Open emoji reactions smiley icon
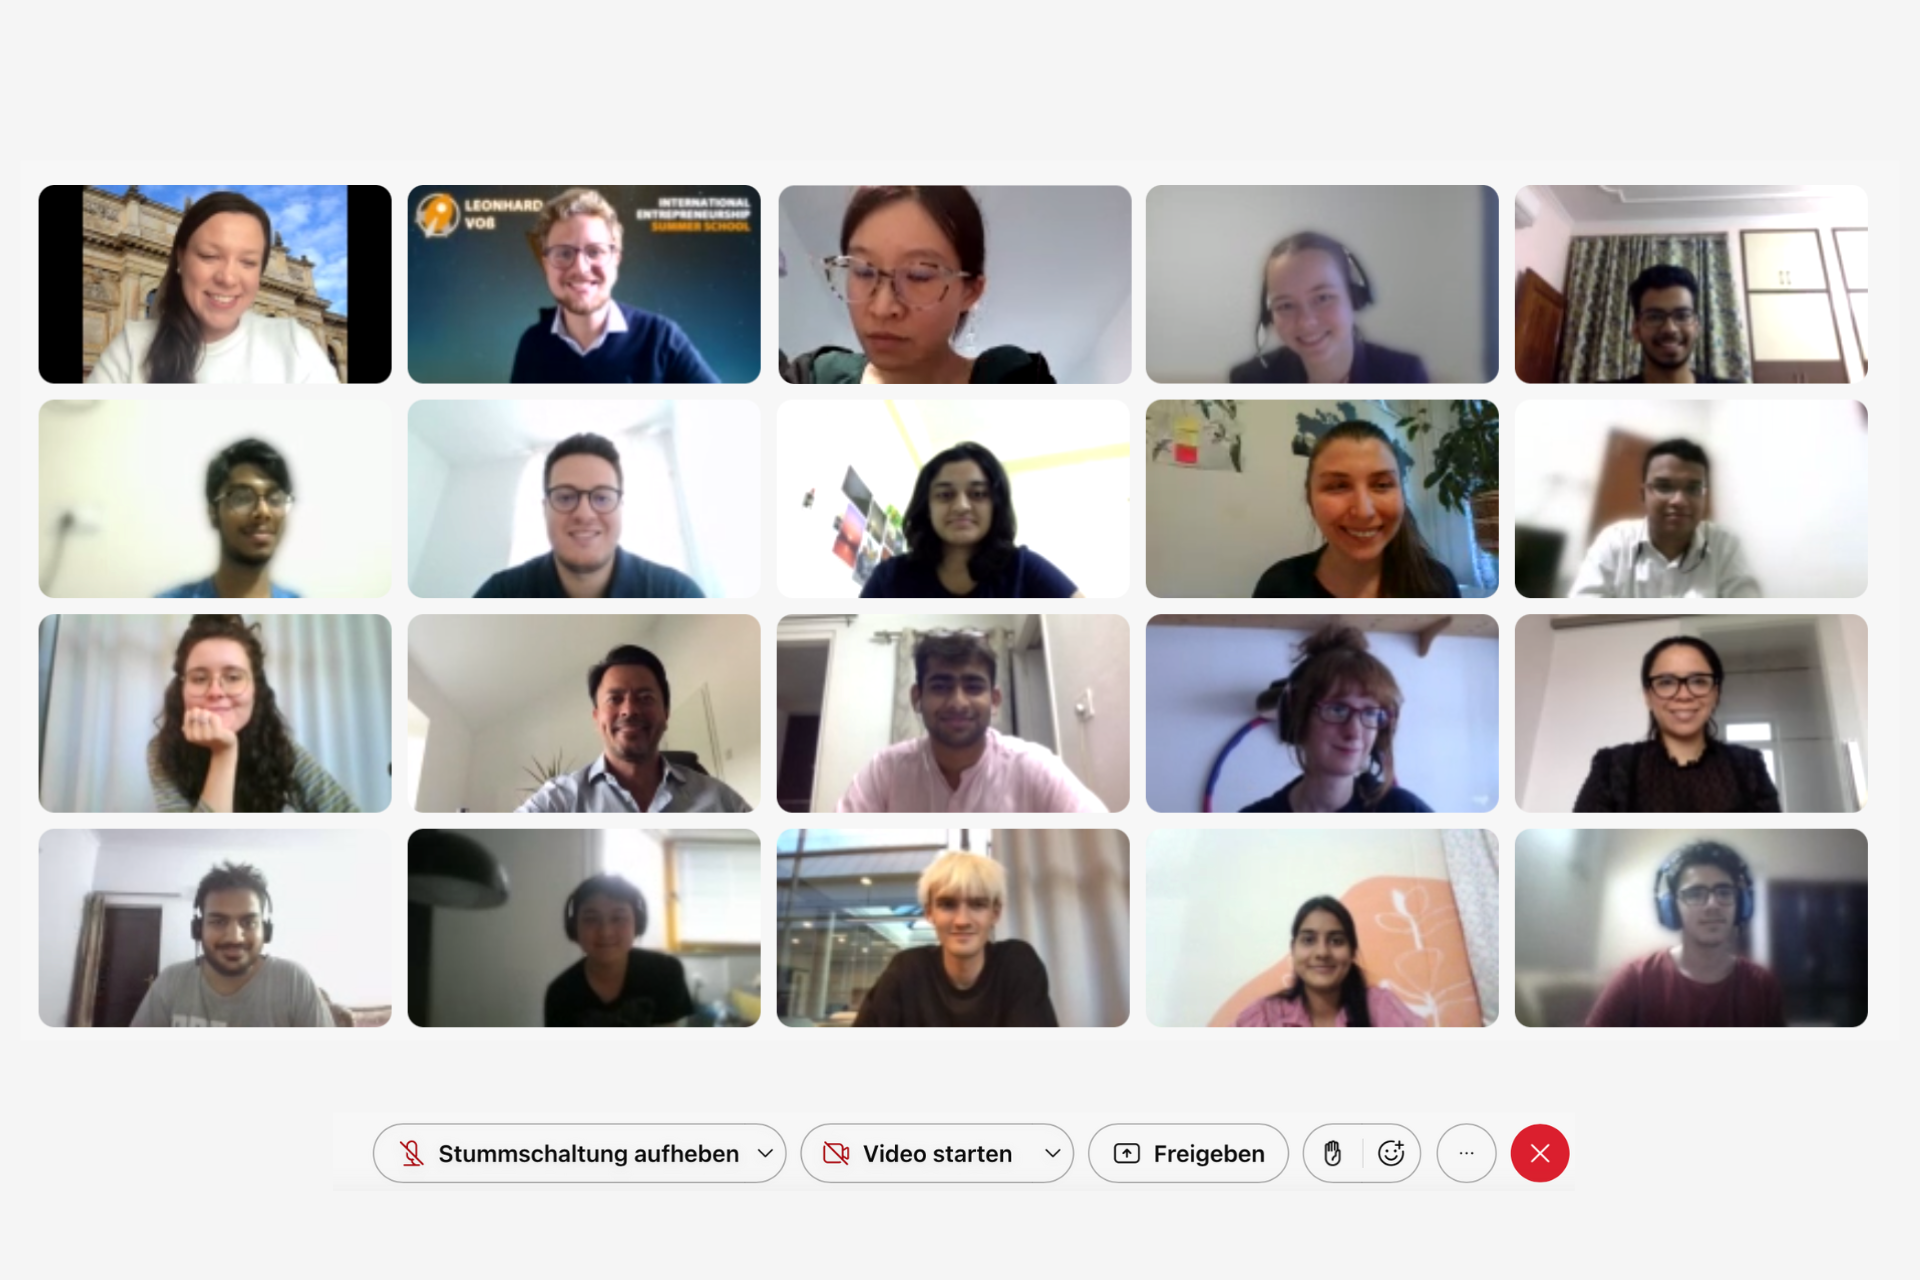The width and height of the screenshot is (1920, 1280). 1391,1153
